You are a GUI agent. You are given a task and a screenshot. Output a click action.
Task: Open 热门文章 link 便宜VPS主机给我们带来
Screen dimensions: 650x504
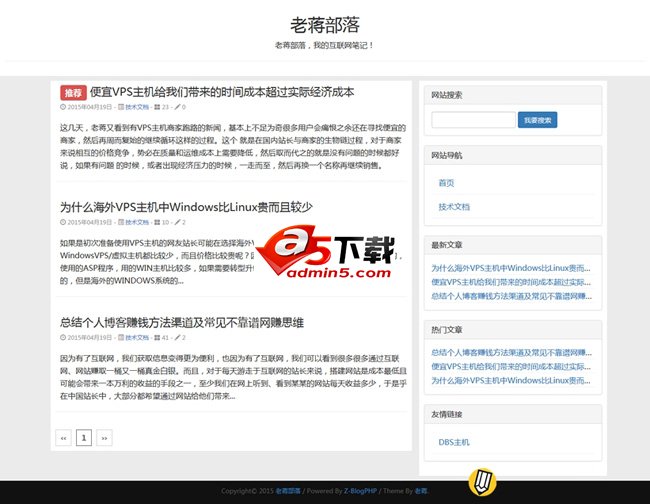pos(511,366)
